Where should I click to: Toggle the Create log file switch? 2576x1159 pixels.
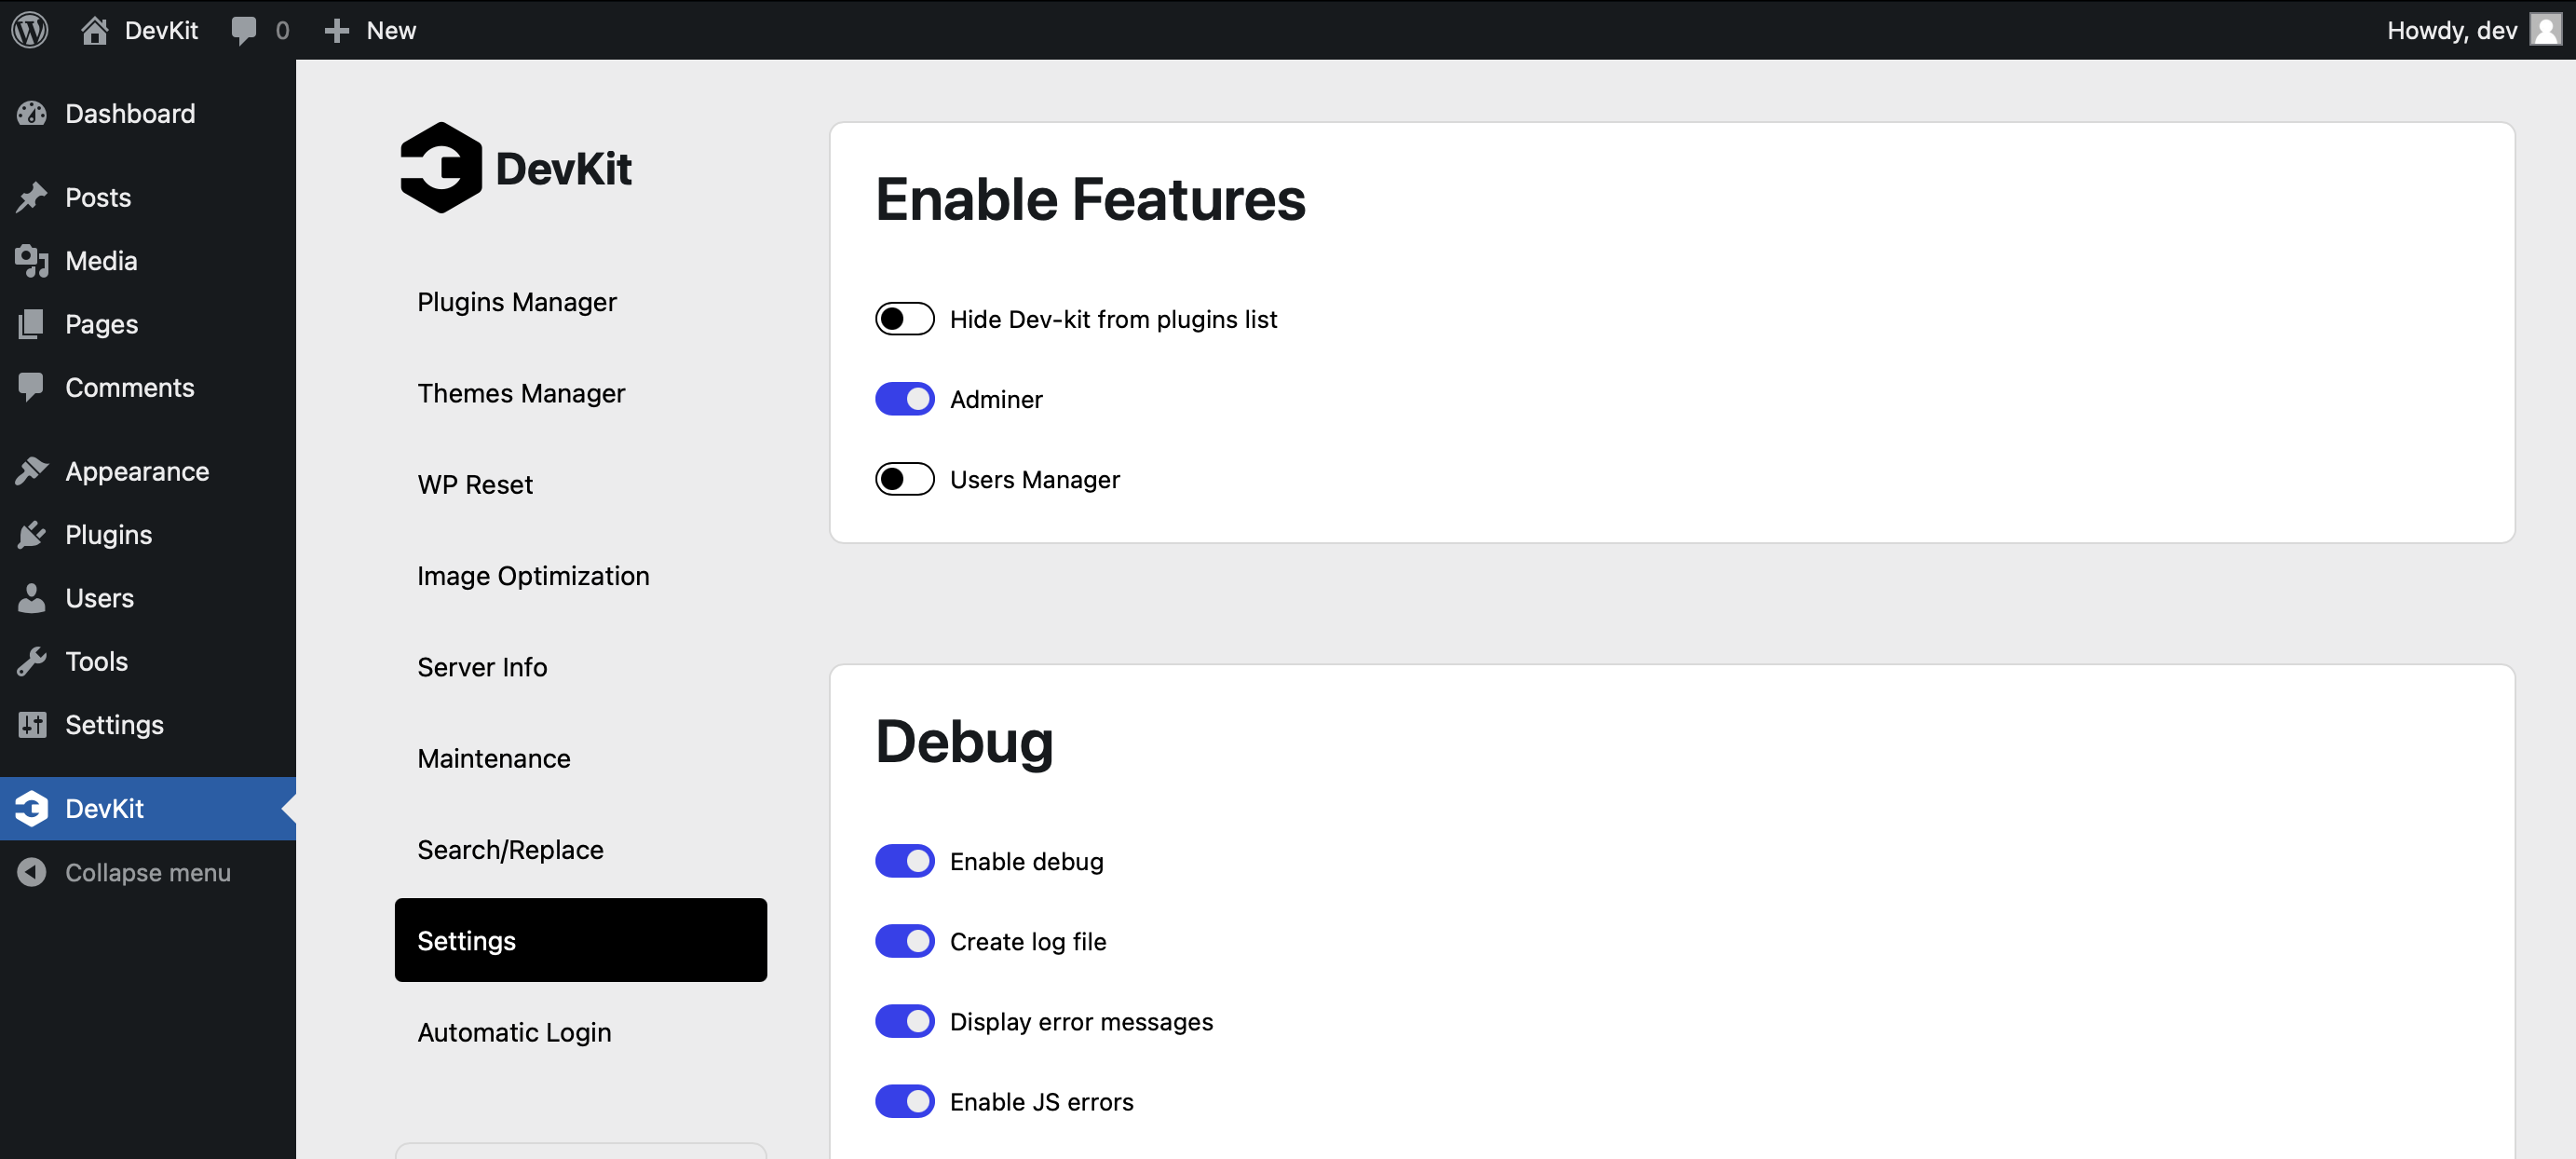pyautogui.click(x=905, y=941)
